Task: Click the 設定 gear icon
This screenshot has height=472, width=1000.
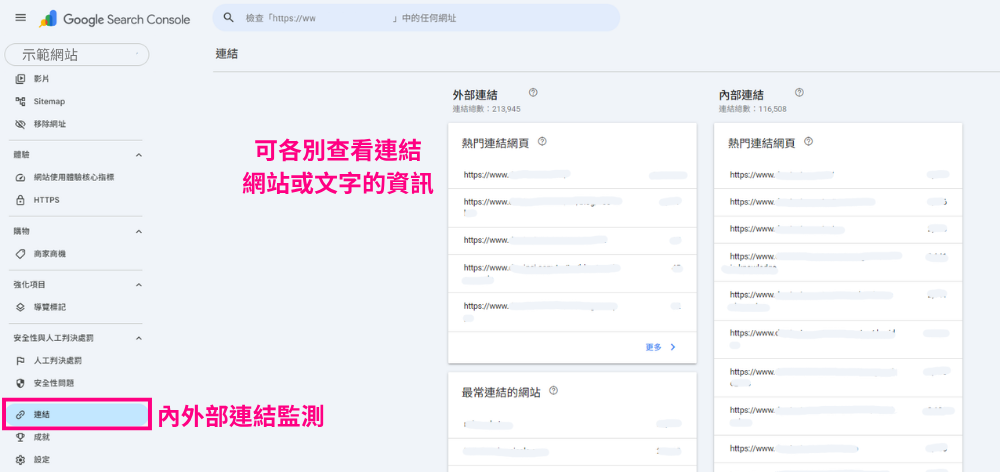Action: [x=20, y=459]
